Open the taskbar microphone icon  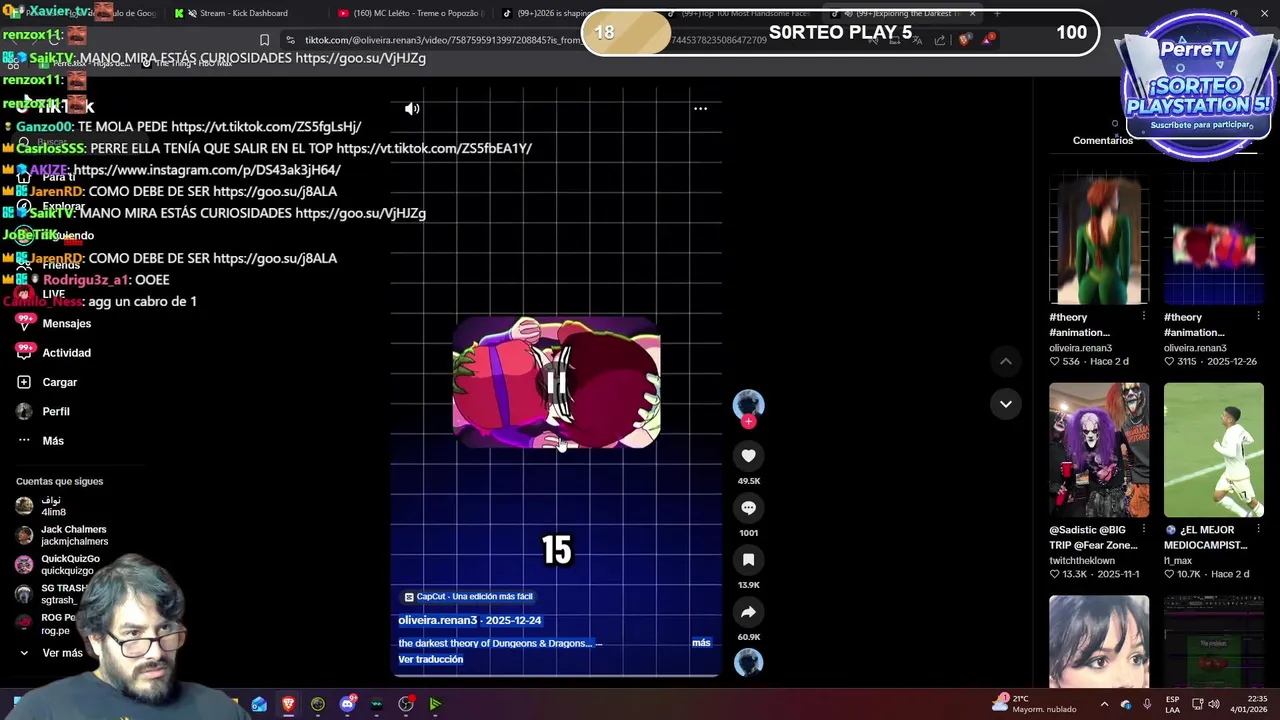point(1147,704)
